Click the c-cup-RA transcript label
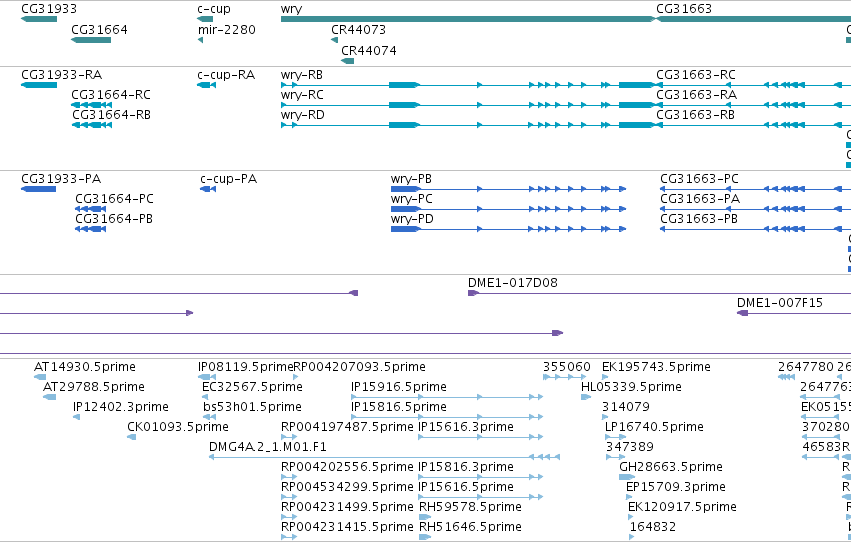 tap(226, 75)
